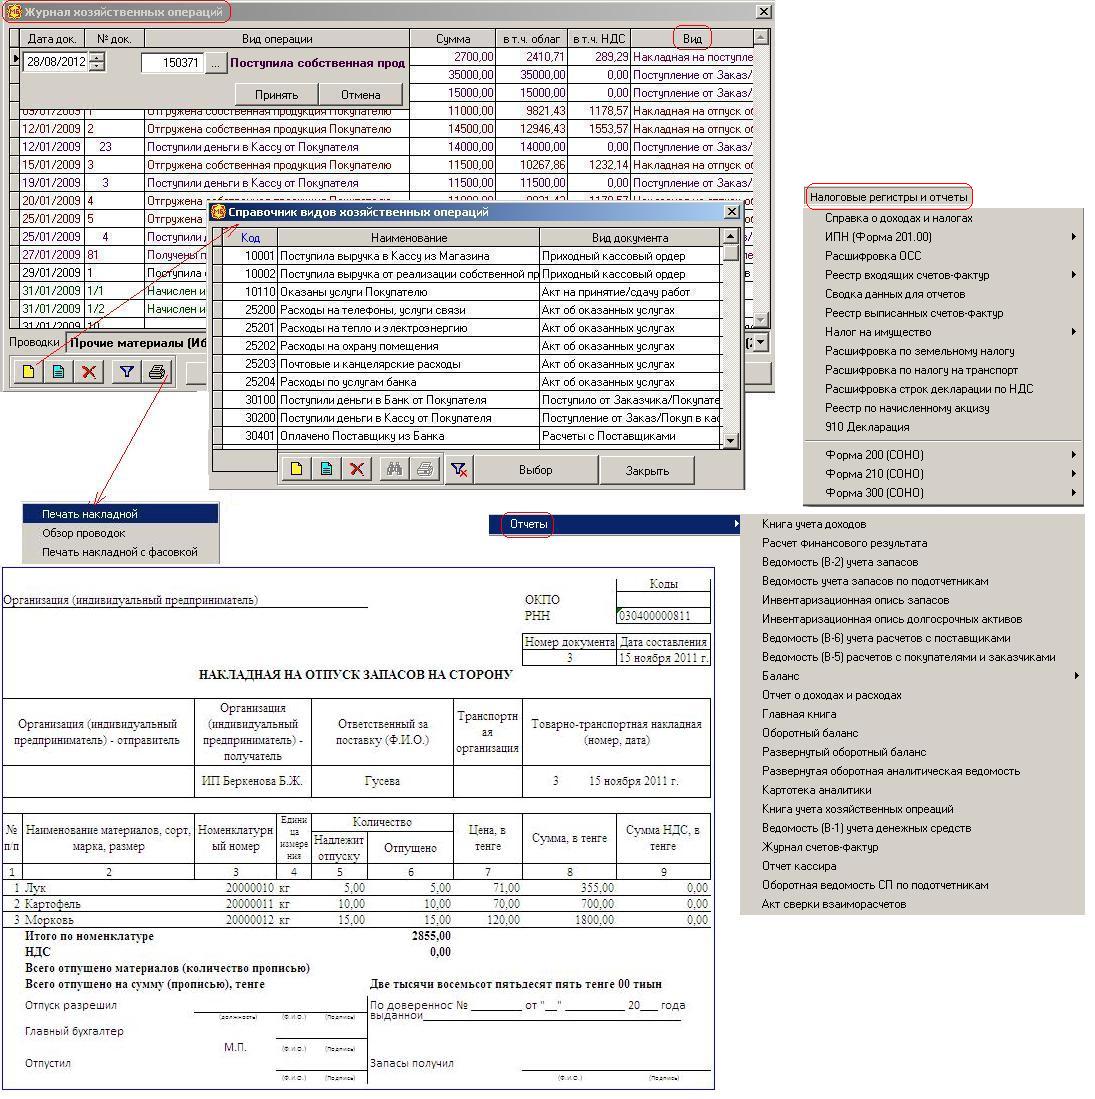Sort by the Код column header
This screenshot has height=1099, width=1095.
tap(250, 238)
